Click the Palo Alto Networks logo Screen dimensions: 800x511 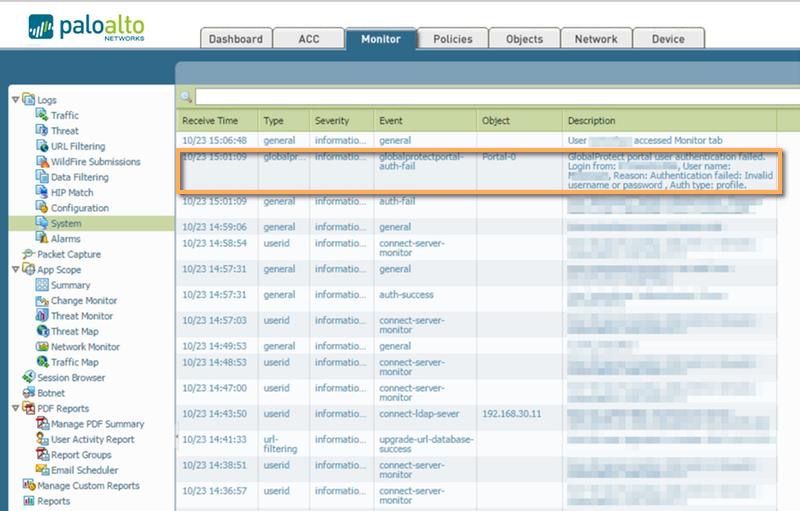[86, 27]
